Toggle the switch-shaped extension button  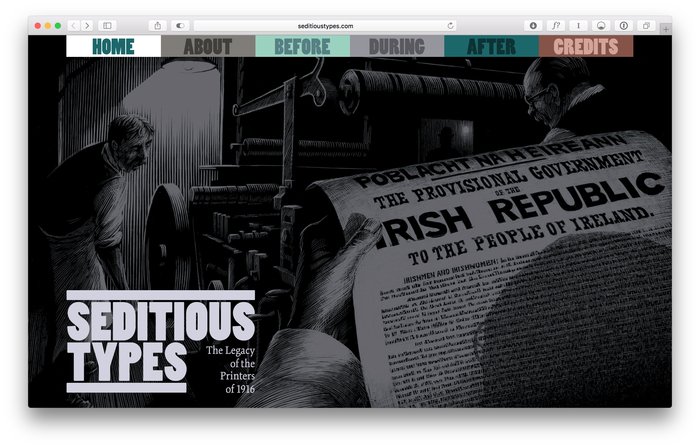(180, 26)
